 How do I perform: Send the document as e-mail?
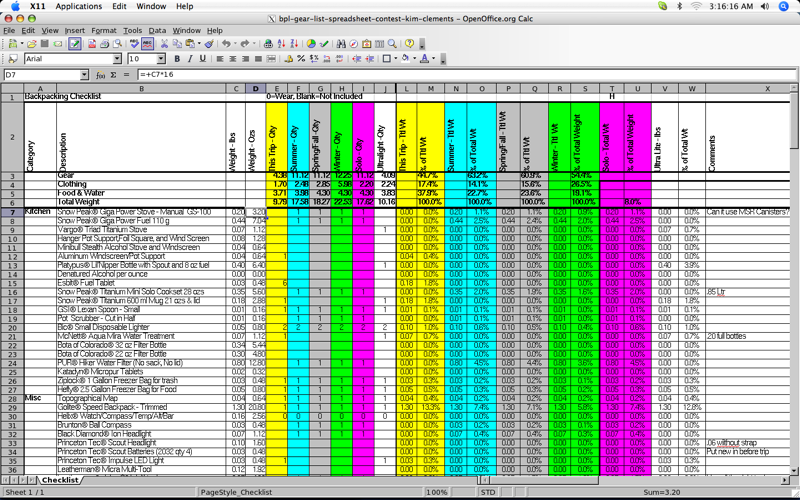tap(58, 44)
